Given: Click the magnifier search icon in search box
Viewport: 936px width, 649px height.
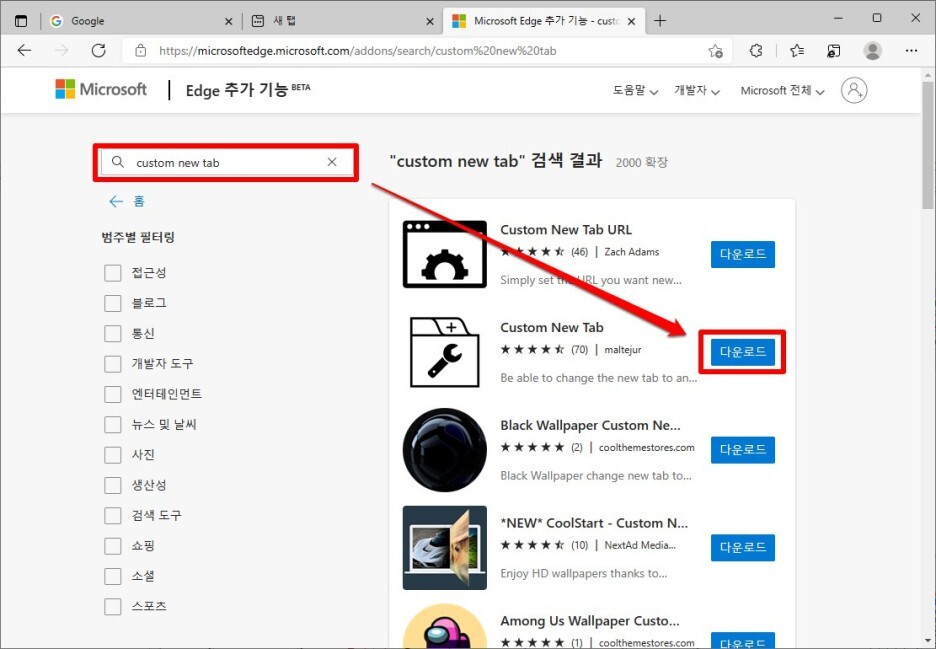Looking at the screenshot, I should tap(118, 162).
